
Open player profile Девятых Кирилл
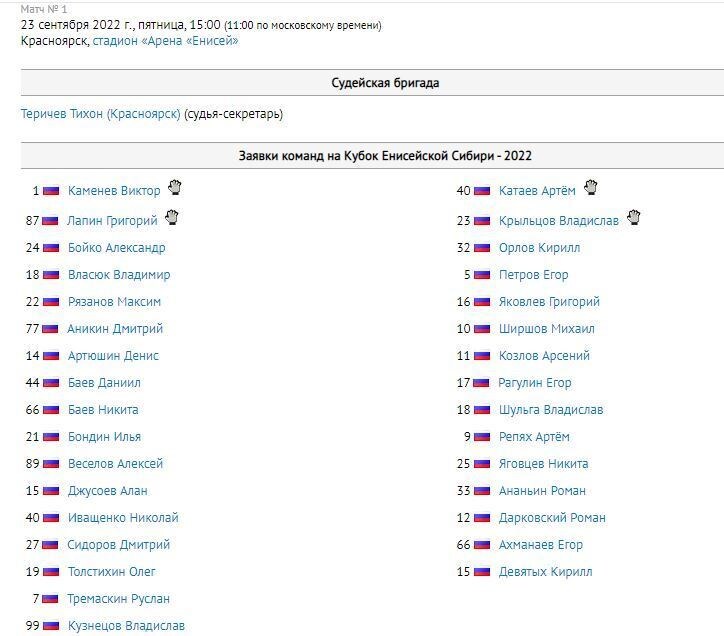tap(545, 572)
